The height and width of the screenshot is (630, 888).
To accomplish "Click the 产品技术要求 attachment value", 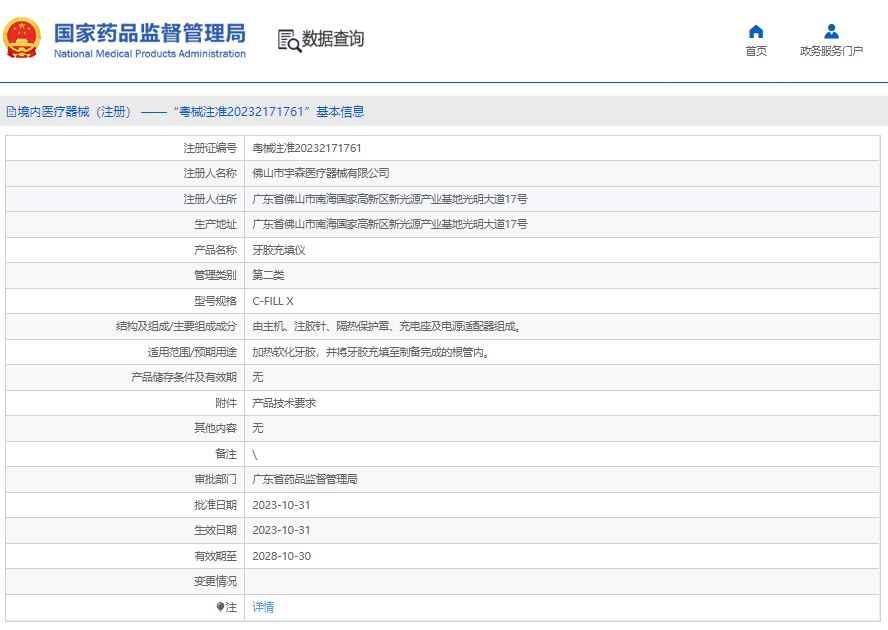I will coord(284,403).
